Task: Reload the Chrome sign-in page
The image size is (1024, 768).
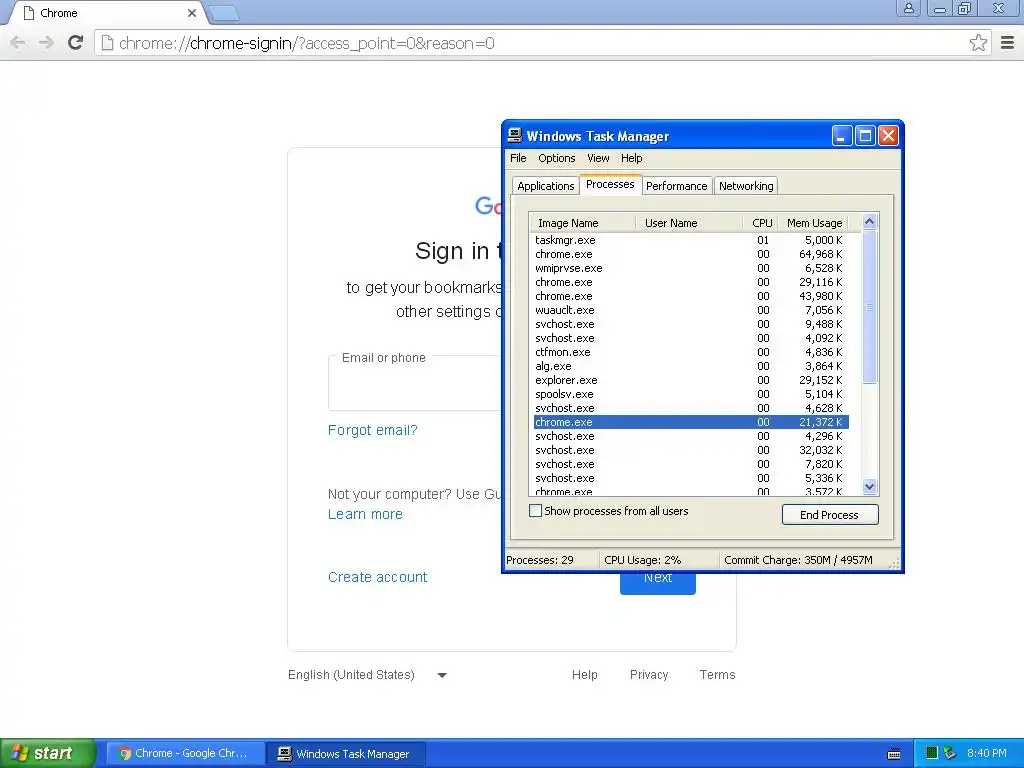Action: click(76, 43)
